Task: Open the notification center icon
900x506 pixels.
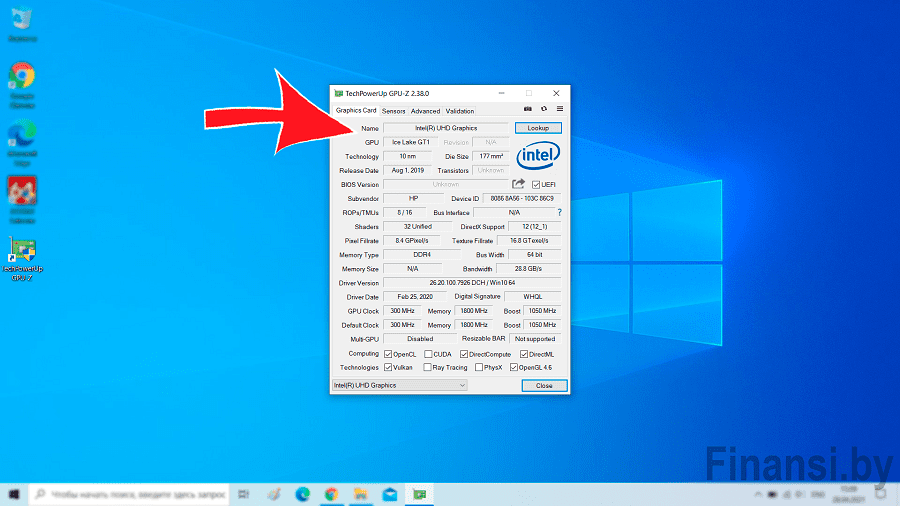Action: point(881,494)
